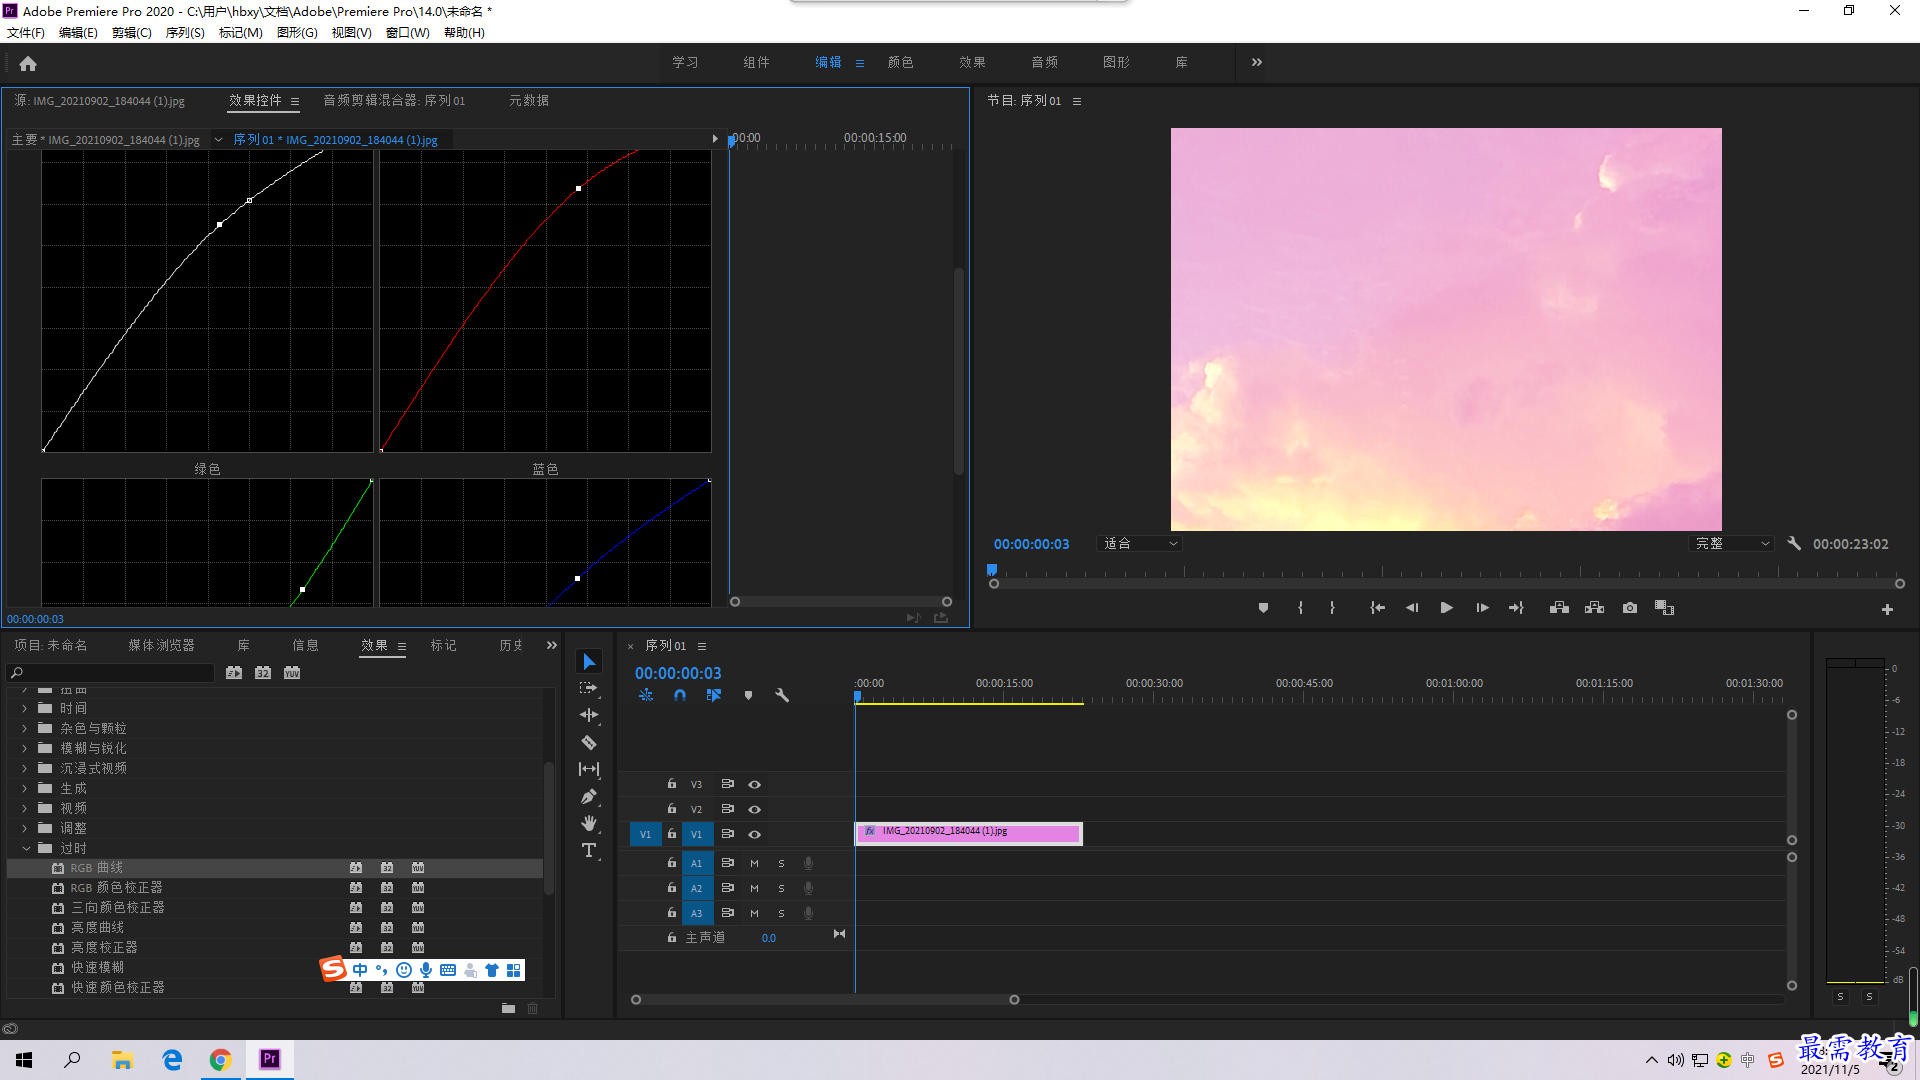Select 快速模糊 effect

[x=97, y=968]
